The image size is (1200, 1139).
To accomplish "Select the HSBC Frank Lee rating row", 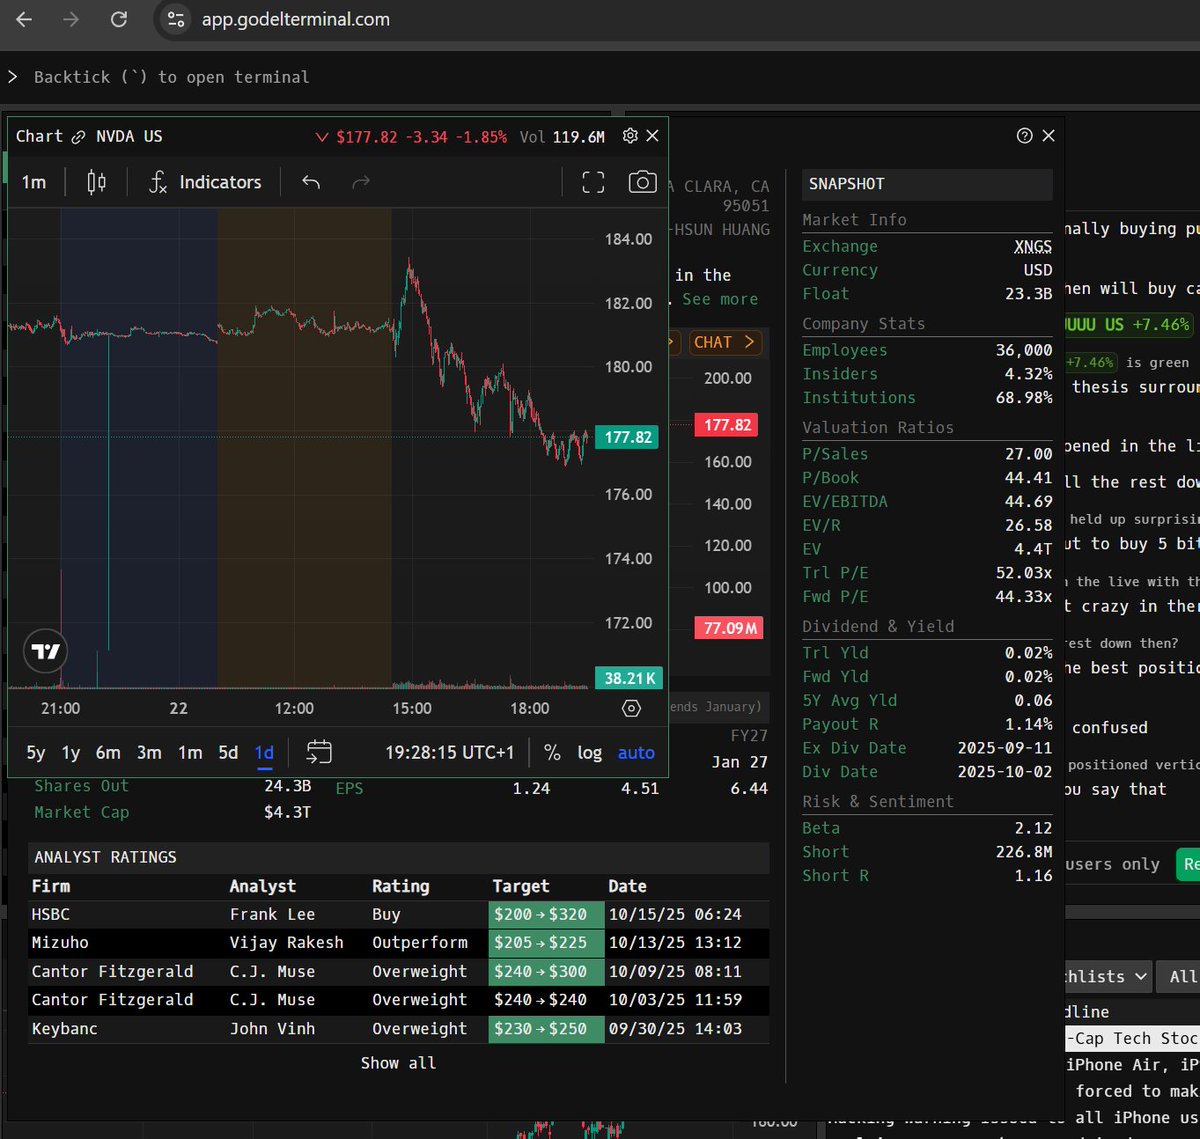I will (399, 914).
